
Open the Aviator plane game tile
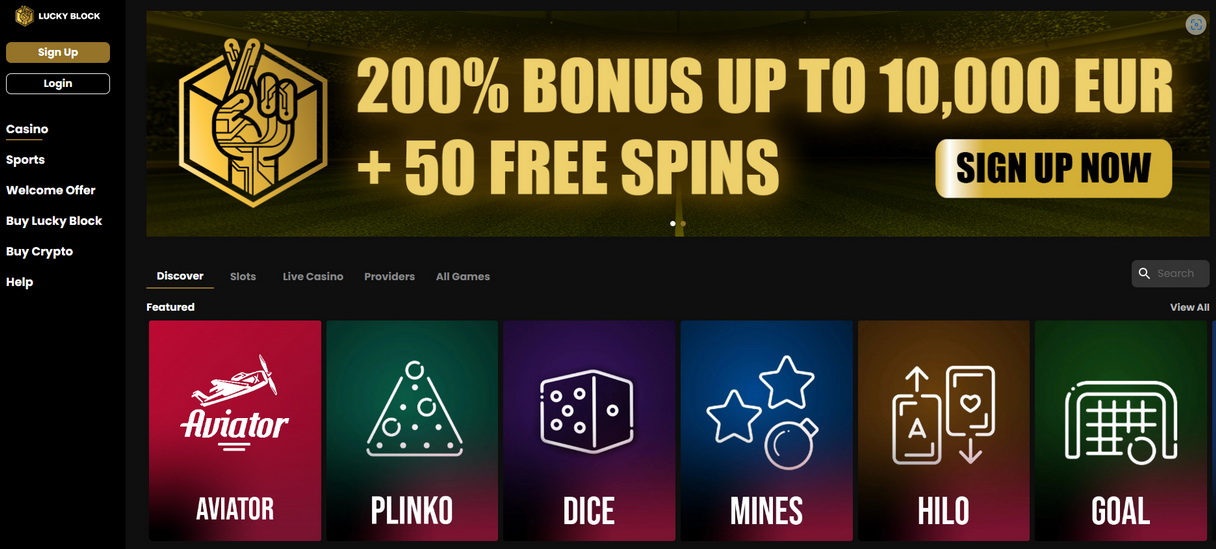coord(235,431)
